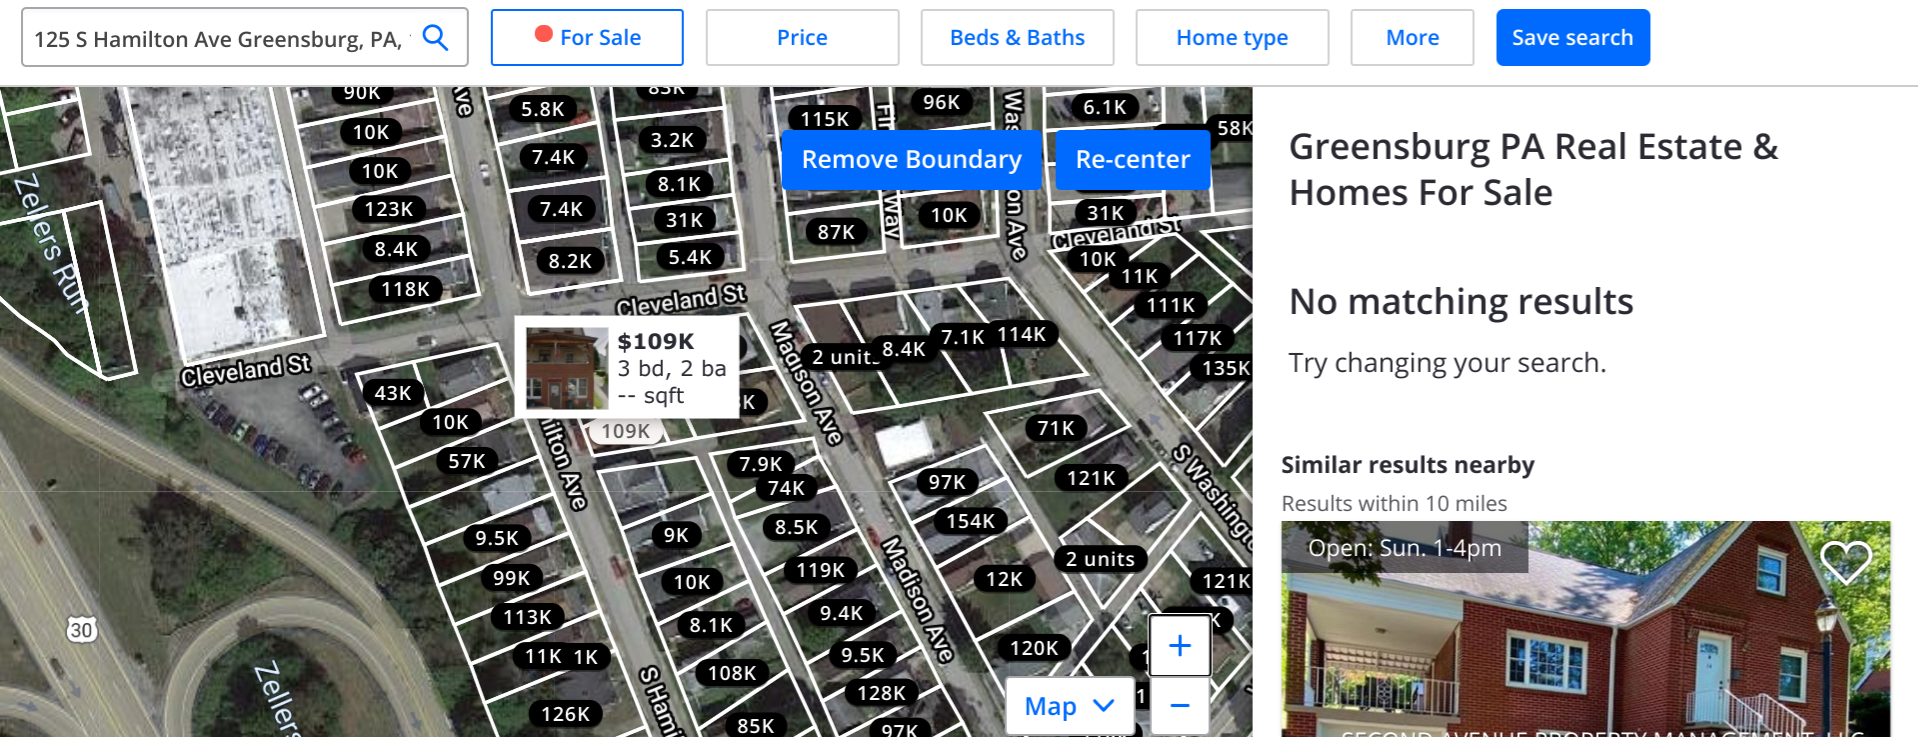Image resolution: width=1918 pixels, height=737 pixels.
Task: Select the 118K map marker
Action: click(x=406, y=289)
